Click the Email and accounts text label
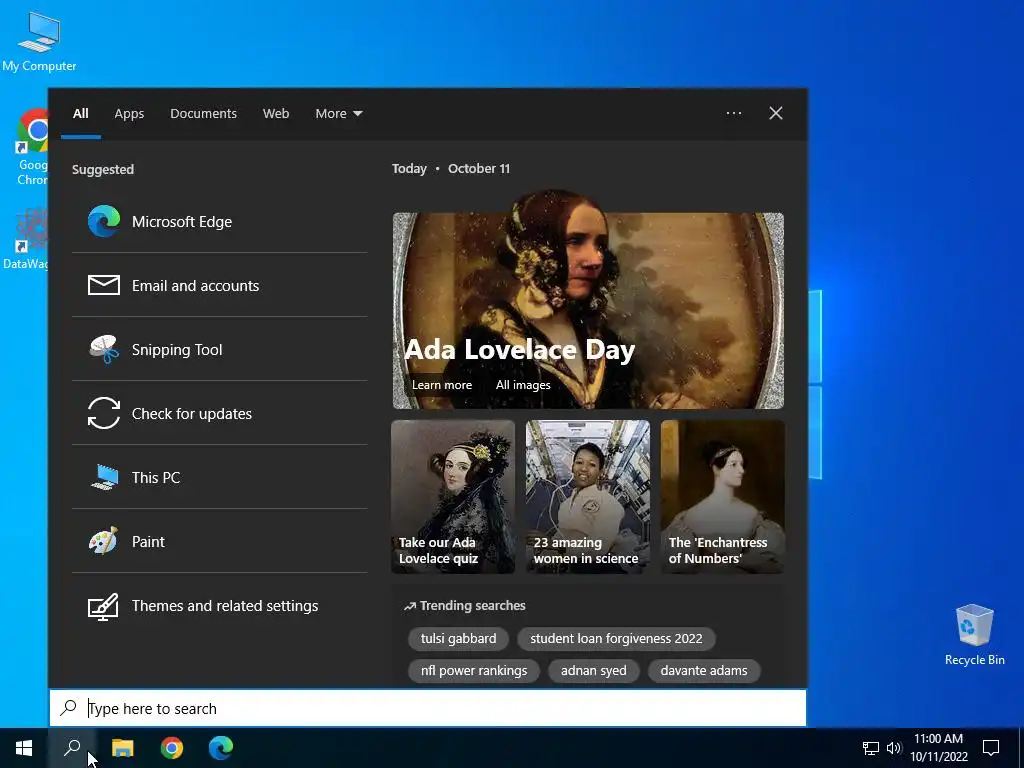Image resolution: width=1024 pixels, height=768 pixels. [195, 286]
